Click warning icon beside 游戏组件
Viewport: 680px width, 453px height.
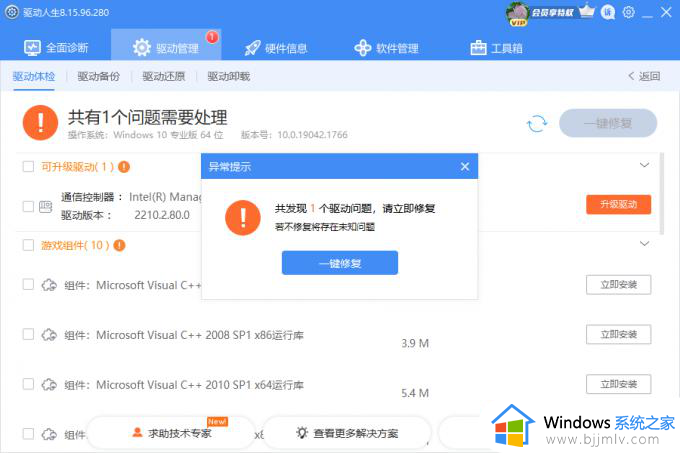pyautogui.click(x=119, y=245)
